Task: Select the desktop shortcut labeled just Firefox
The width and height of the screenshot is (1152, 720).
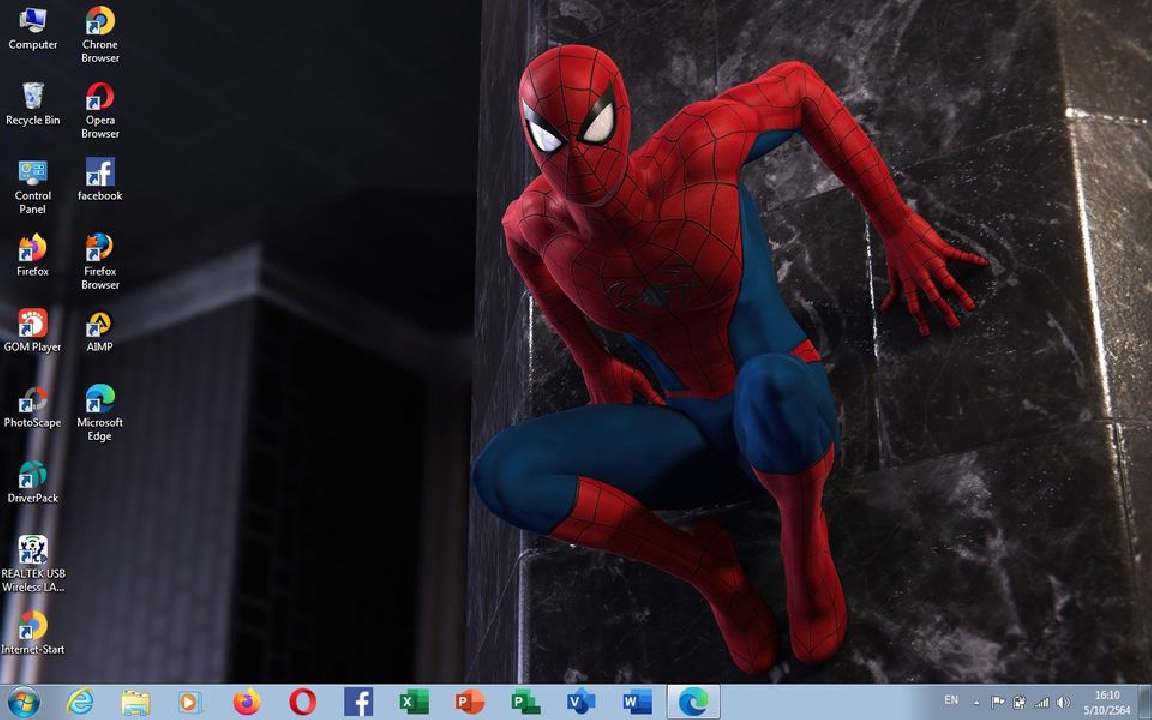Action: tap(32, 256)
